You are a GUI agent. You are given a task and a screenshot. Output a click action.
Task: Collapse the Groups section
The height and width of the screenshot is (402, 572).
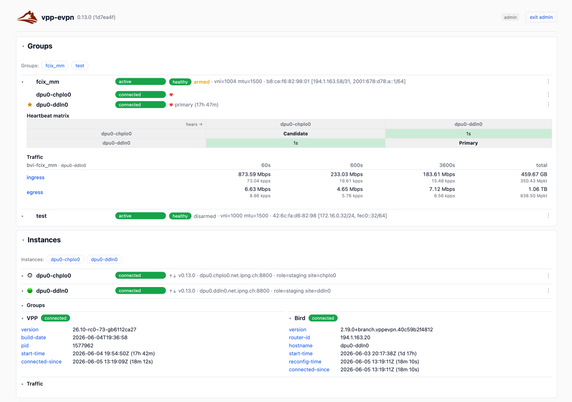click(x=23, y=46)
